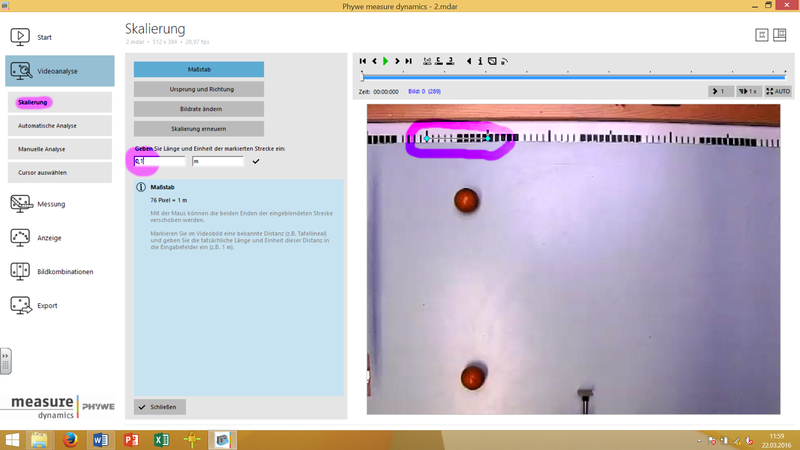Skip to the last video frame

click(x=408, y=61)
